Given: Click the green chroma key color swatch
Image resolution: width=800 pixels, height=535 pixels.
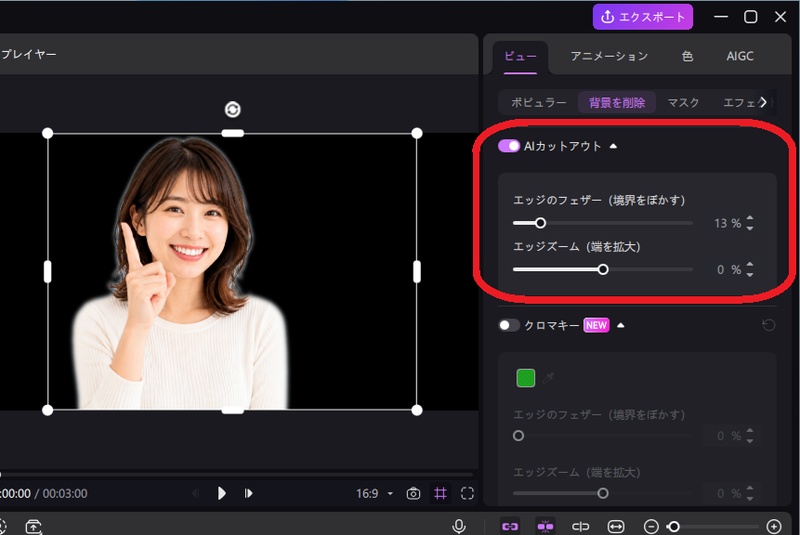Looking at the screenshot, I should tap(526, 378).
